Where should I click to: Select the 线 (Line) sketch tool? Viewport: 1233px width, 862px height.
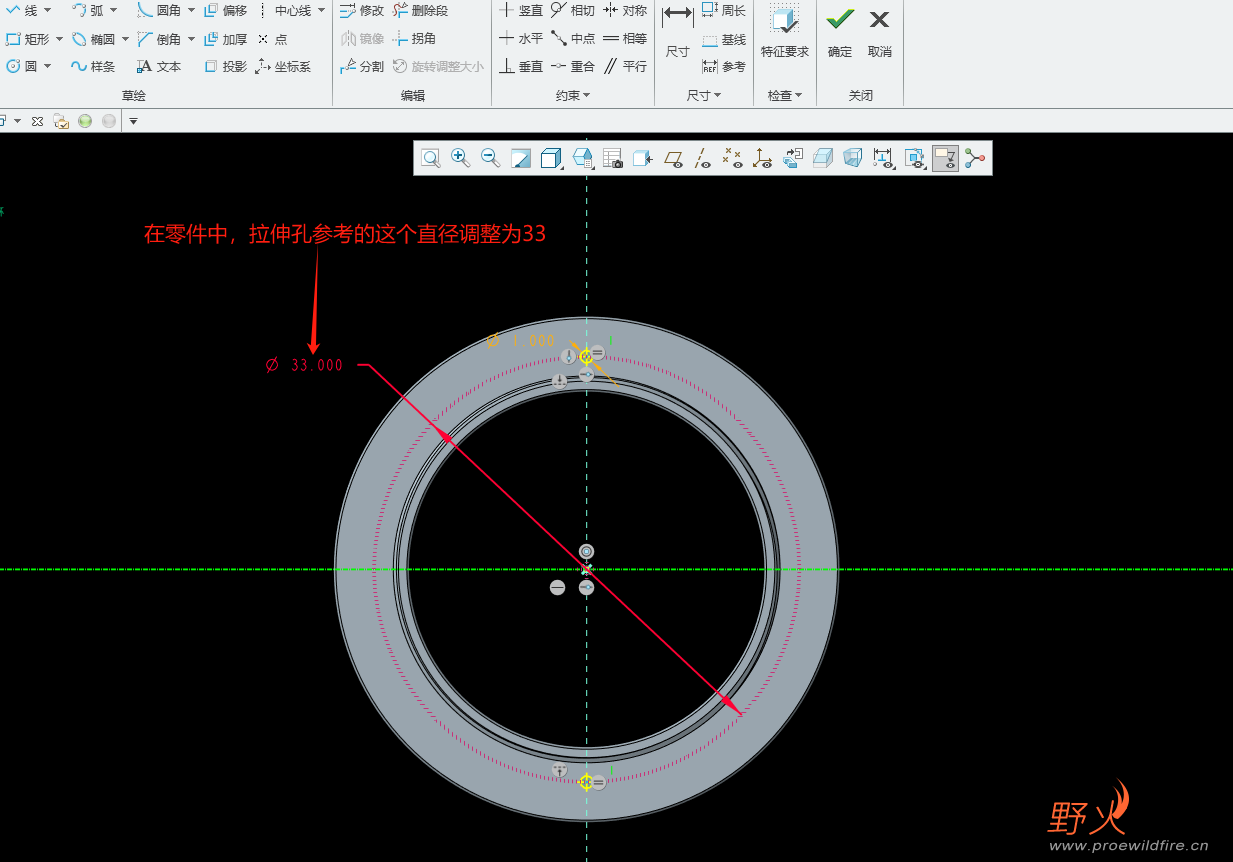coord(22,10)
